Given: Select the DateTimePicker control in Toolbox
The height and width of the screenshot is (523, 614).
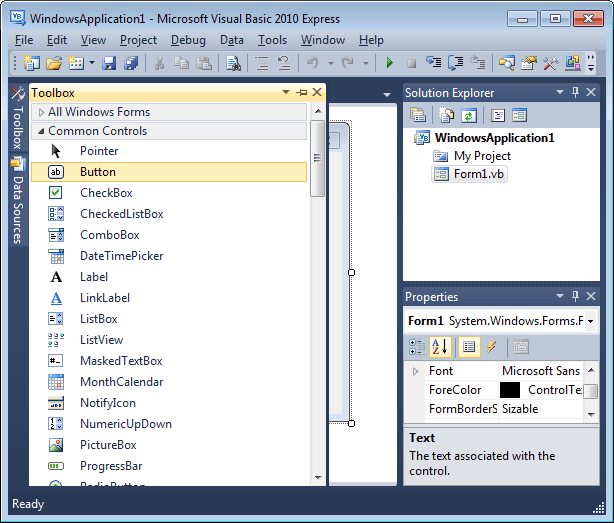Looking at the screenshot, I should pyautogui.click(x=169, y=256).
